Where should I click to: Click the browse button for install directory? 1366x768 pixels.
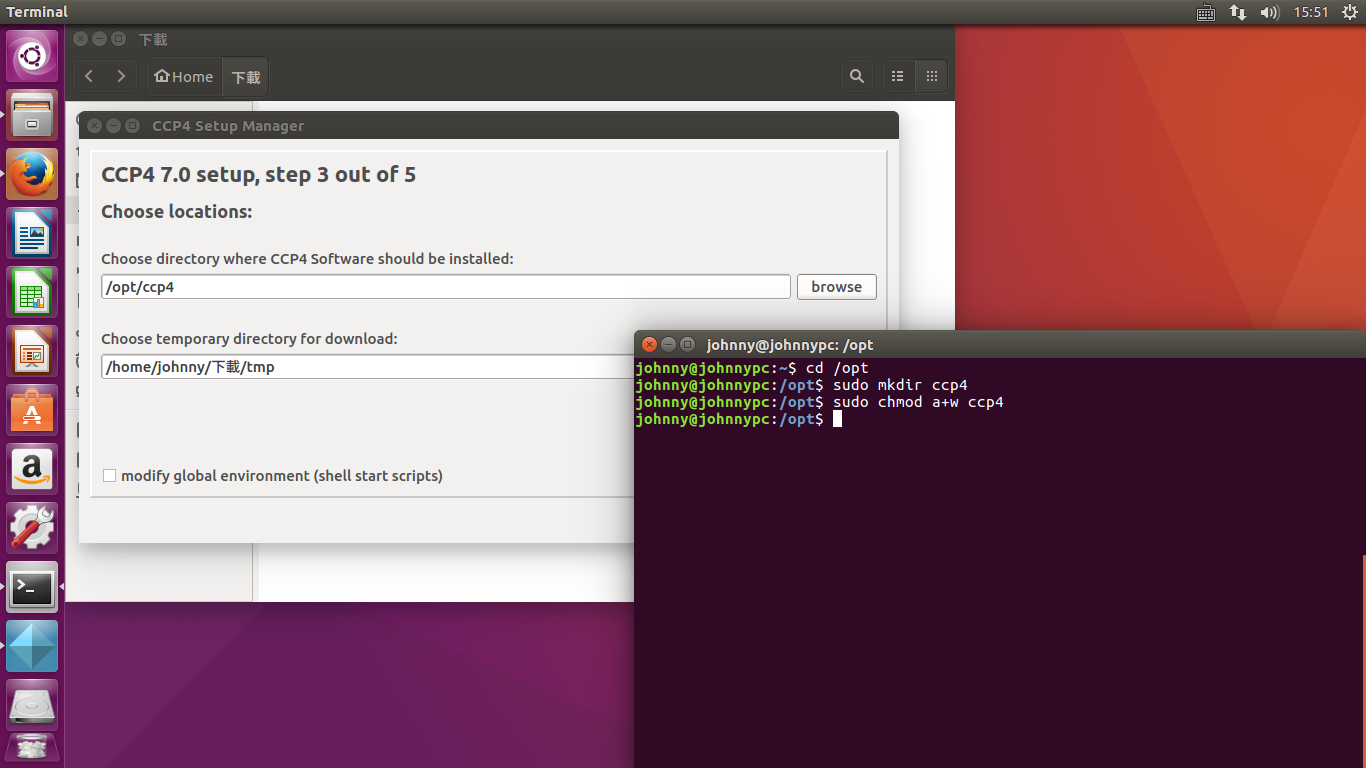coord(836,287)
